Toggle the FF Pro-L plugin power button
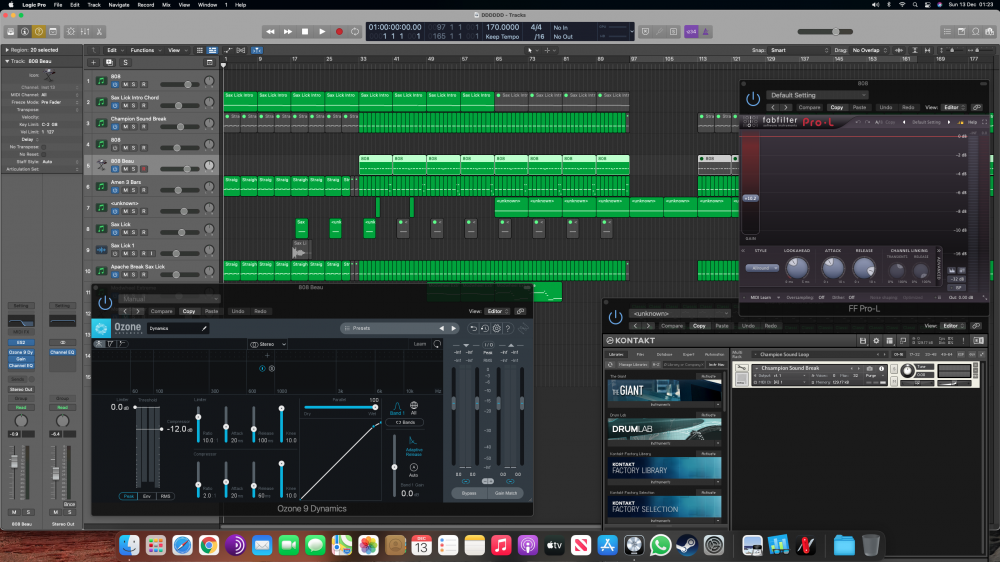Viewport: 1000px width, 562px height. tap(753, 99)
